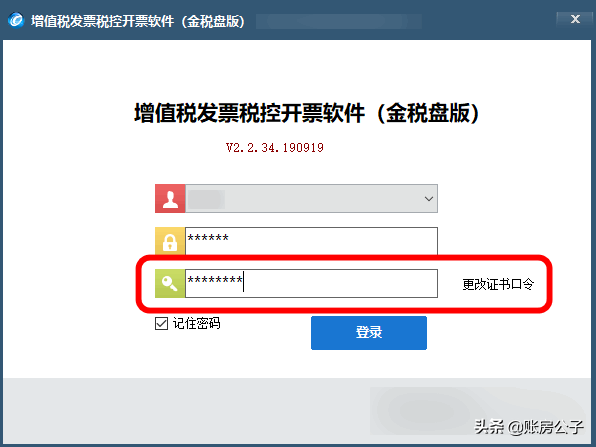Toggle the 记住密码 checkbox
596x447 pixels.
click(161, 323)
